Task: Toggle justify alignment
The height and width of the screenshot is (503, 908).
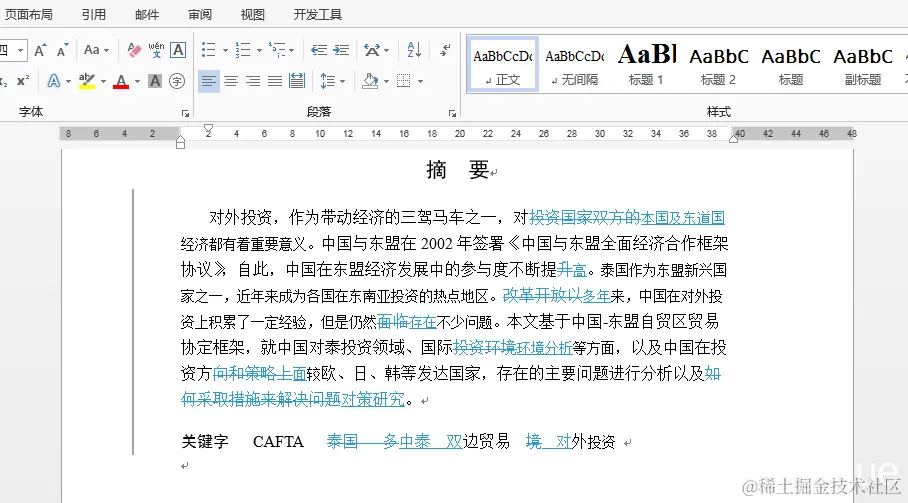Action: click(x=275, y=81)
